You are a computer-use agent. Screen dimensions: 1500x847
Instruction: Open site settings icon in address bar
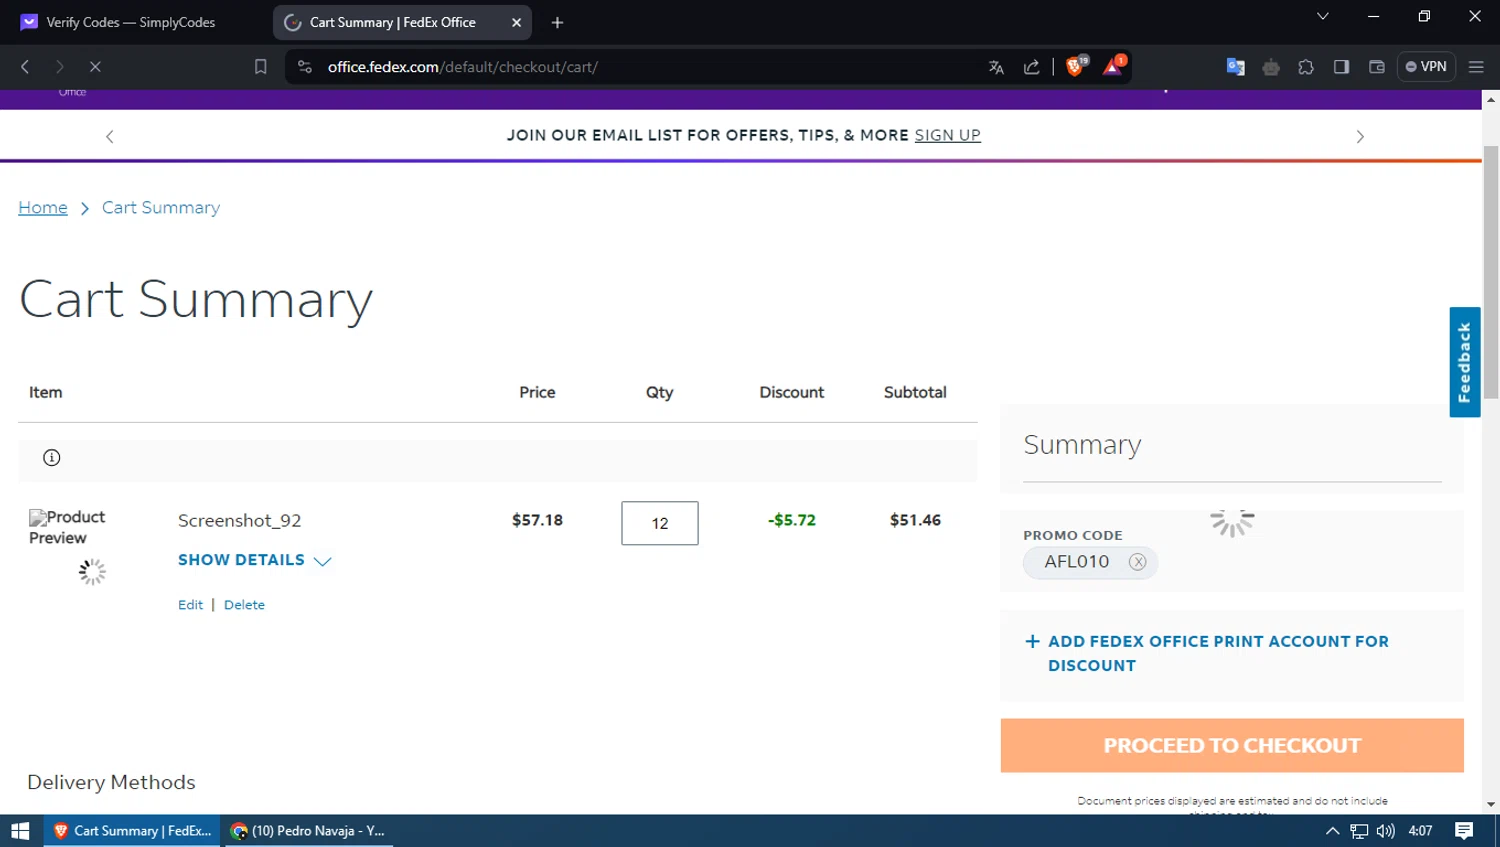[x=305, y=67]
